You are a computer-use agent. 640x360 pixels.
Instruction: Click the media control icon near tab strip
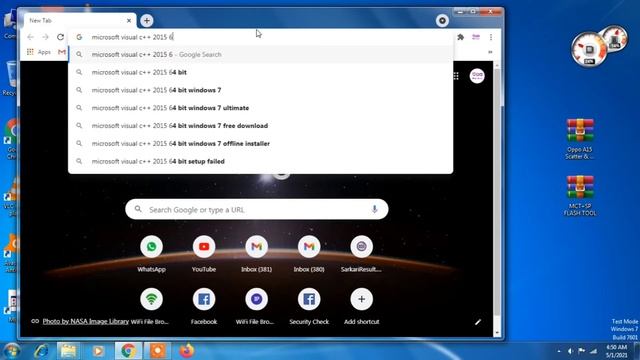(442, 20)
